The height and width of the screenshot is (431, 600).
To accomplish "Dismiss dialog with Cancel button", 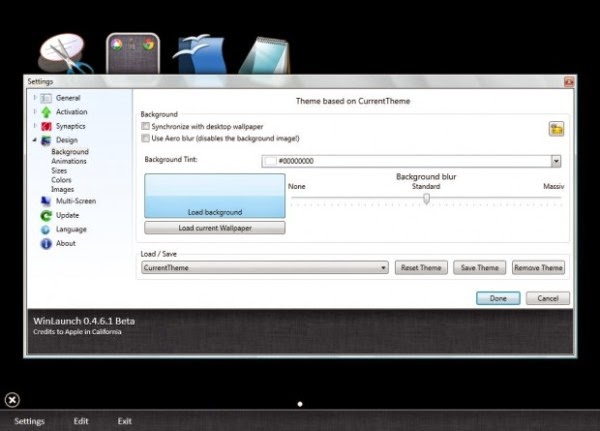I will click(x=548, y=298).
